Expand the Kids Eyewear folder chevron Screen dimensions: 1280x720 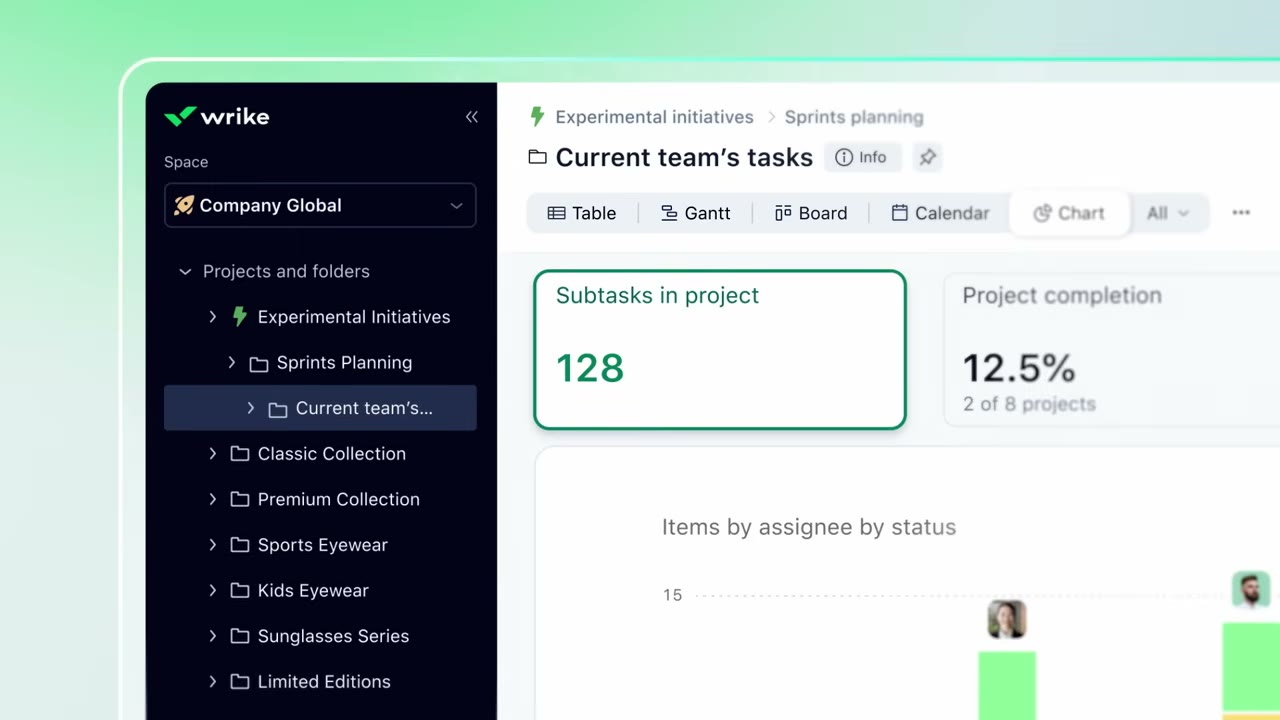click(x=212, y=590)
